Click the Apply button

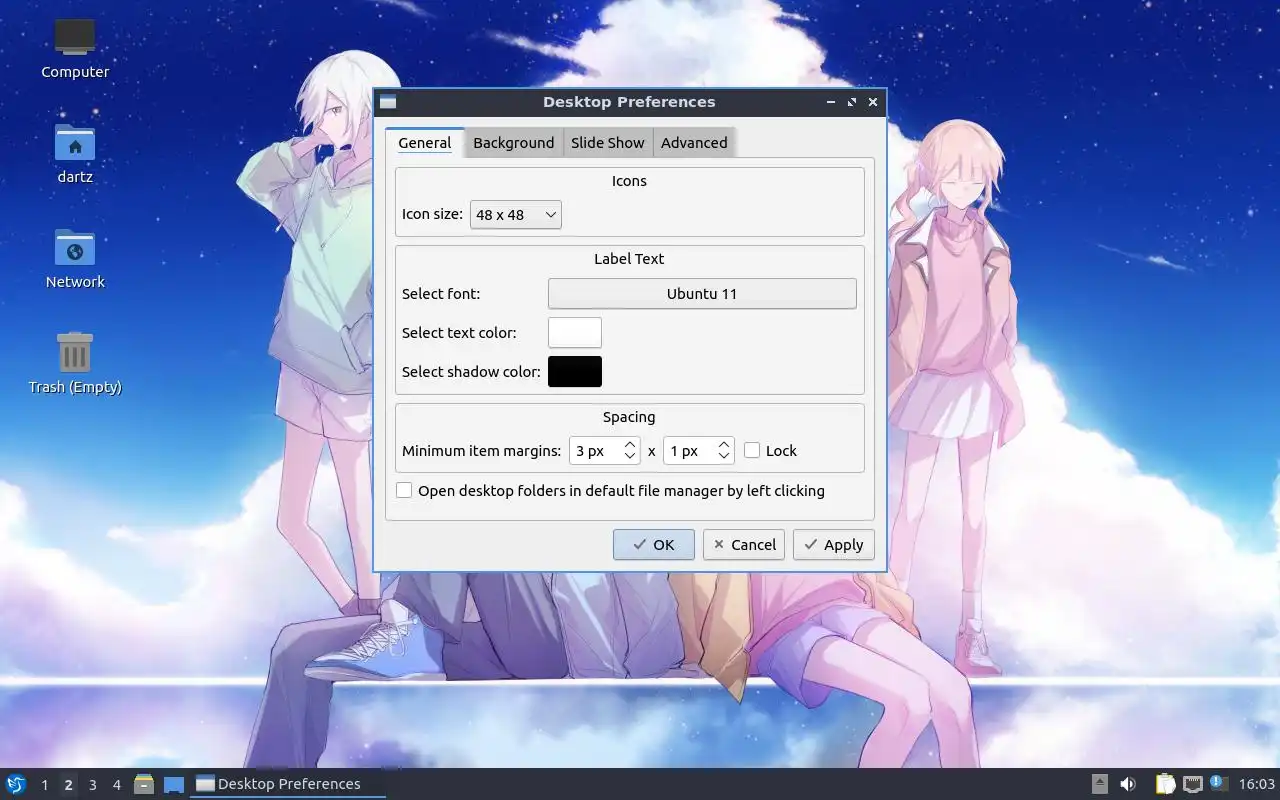coord(834,545)
